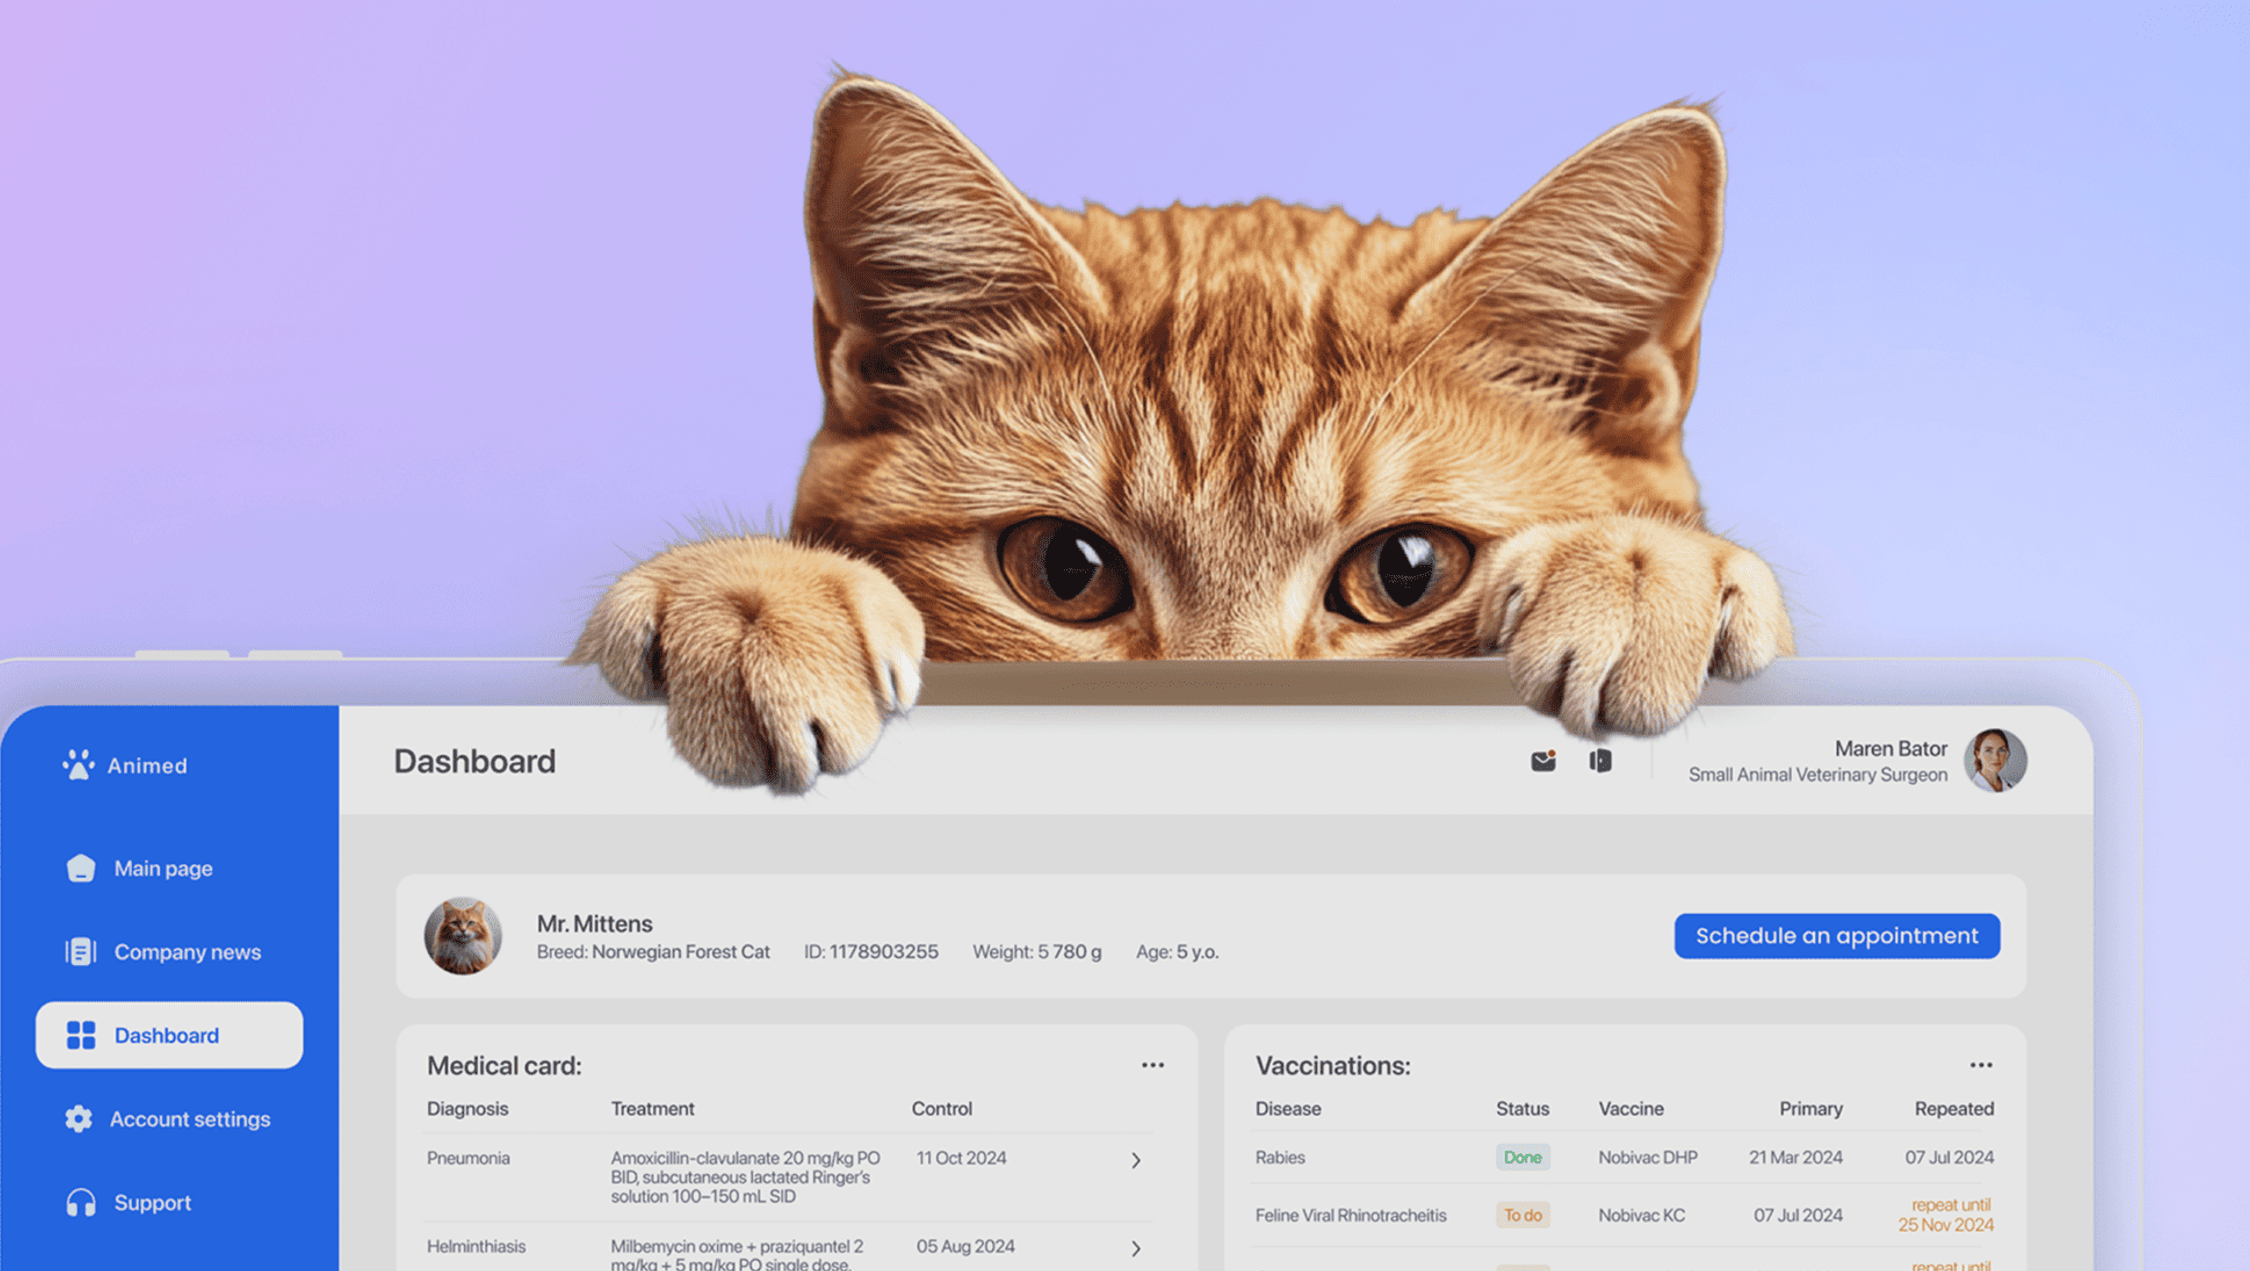Go to Company news menu item
2250x1271 pixels.
pyautogui.click(x=187, y=952)
